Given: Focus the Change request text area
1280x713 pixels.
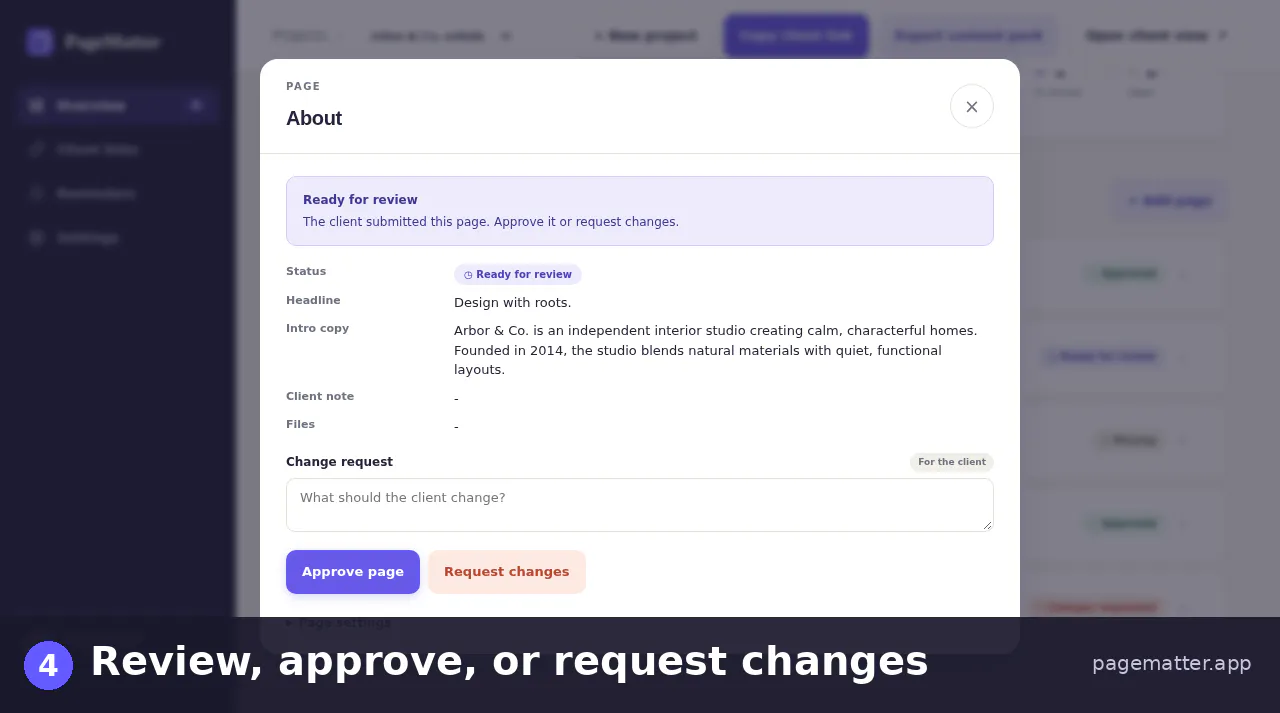Looking at the screenshot, I should click(640, 505).
